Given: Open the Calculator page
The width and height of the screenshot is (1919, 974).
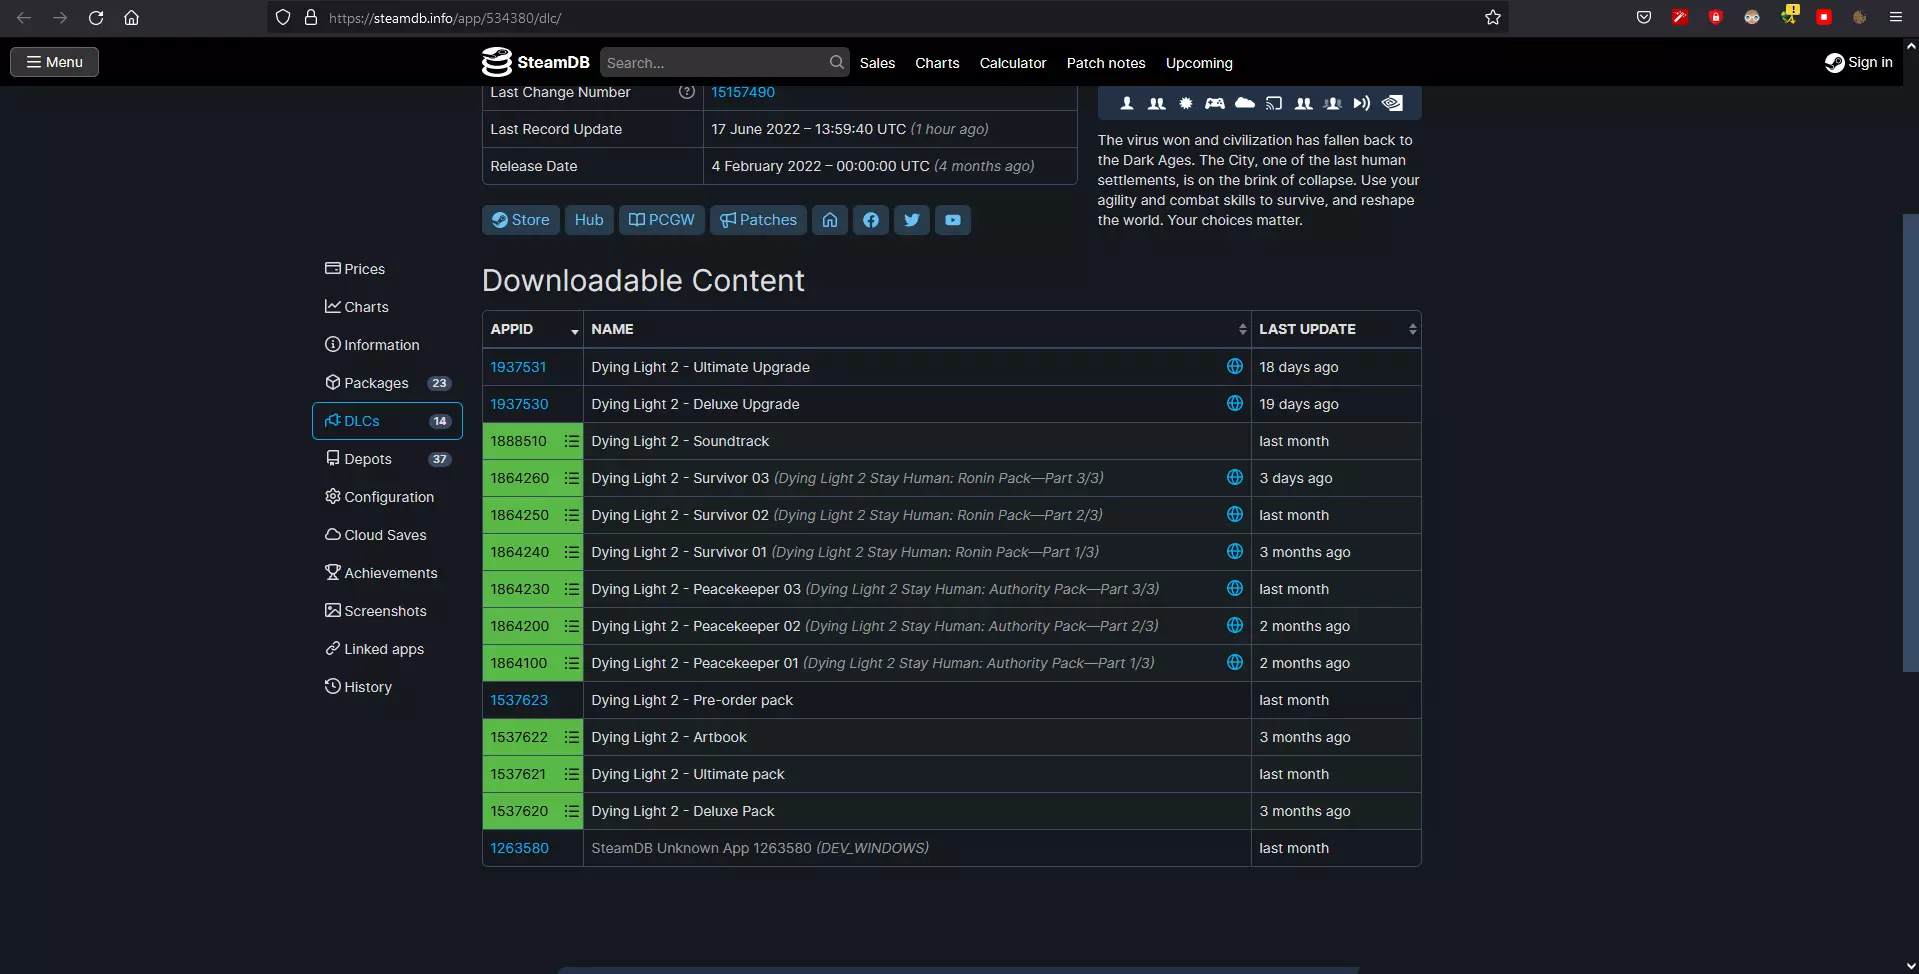Looking at the screenshot, I should (1013, 63).
